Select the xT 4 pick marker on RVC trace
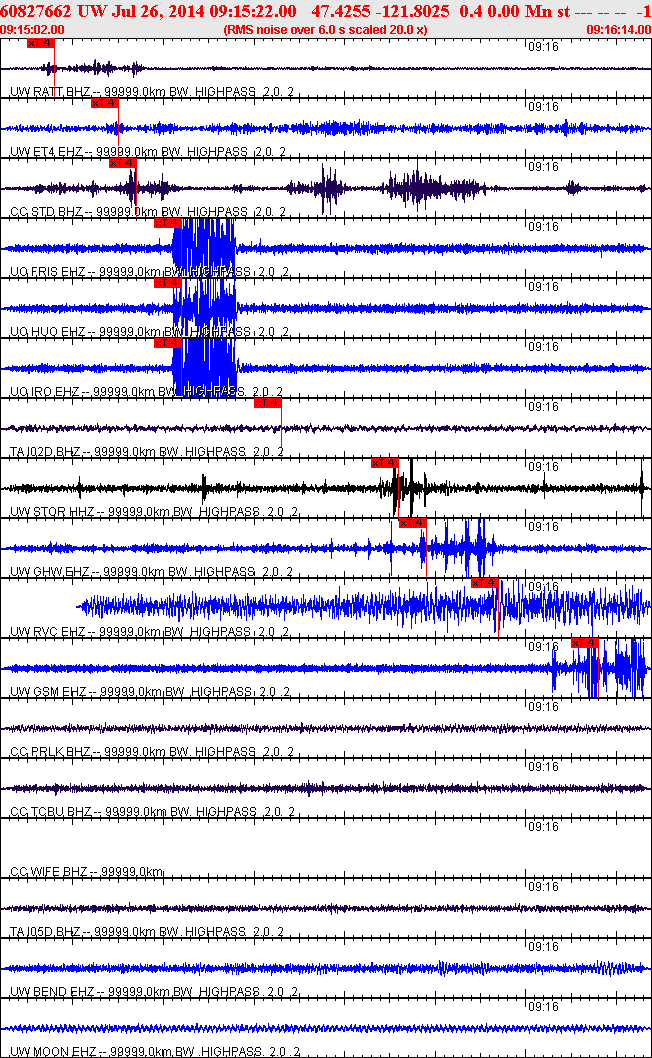The image size is (652, 1058). point(485,583)
